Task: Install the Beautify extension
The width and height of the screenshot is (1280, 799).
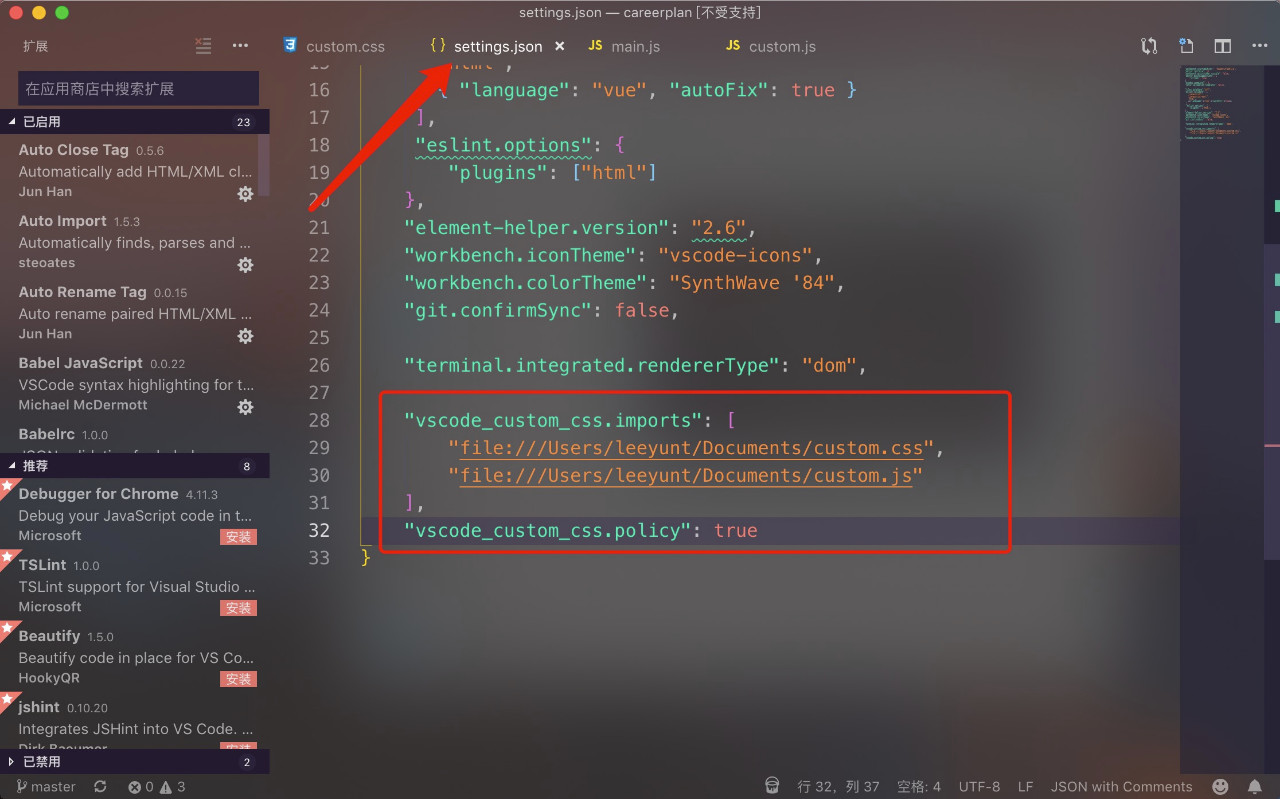Action: (238, 679)
